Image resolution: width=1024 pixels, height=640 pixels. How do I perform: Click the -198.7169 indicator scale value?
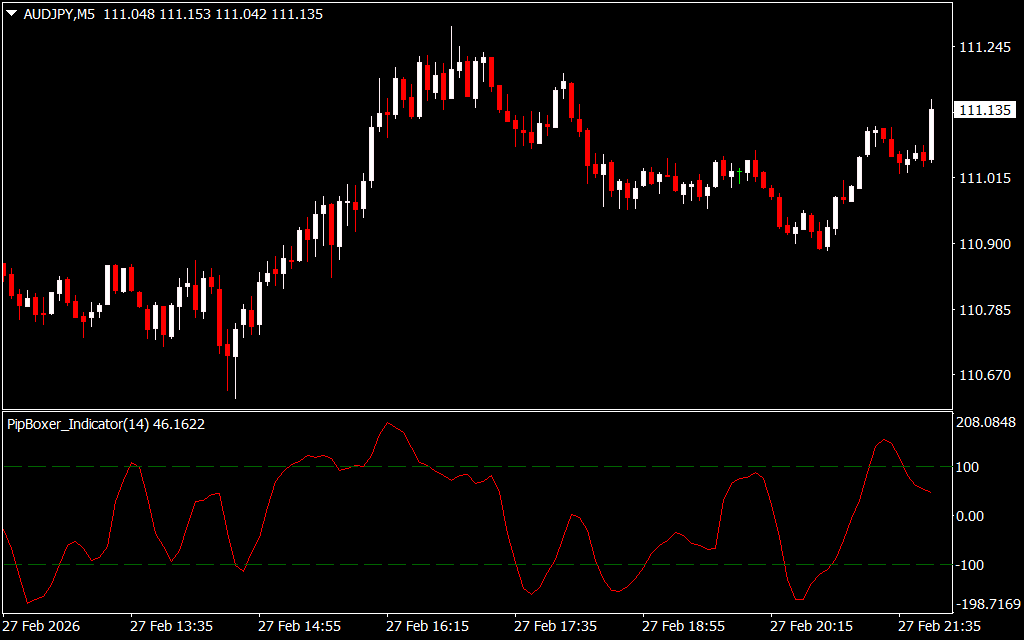(986, 605)
